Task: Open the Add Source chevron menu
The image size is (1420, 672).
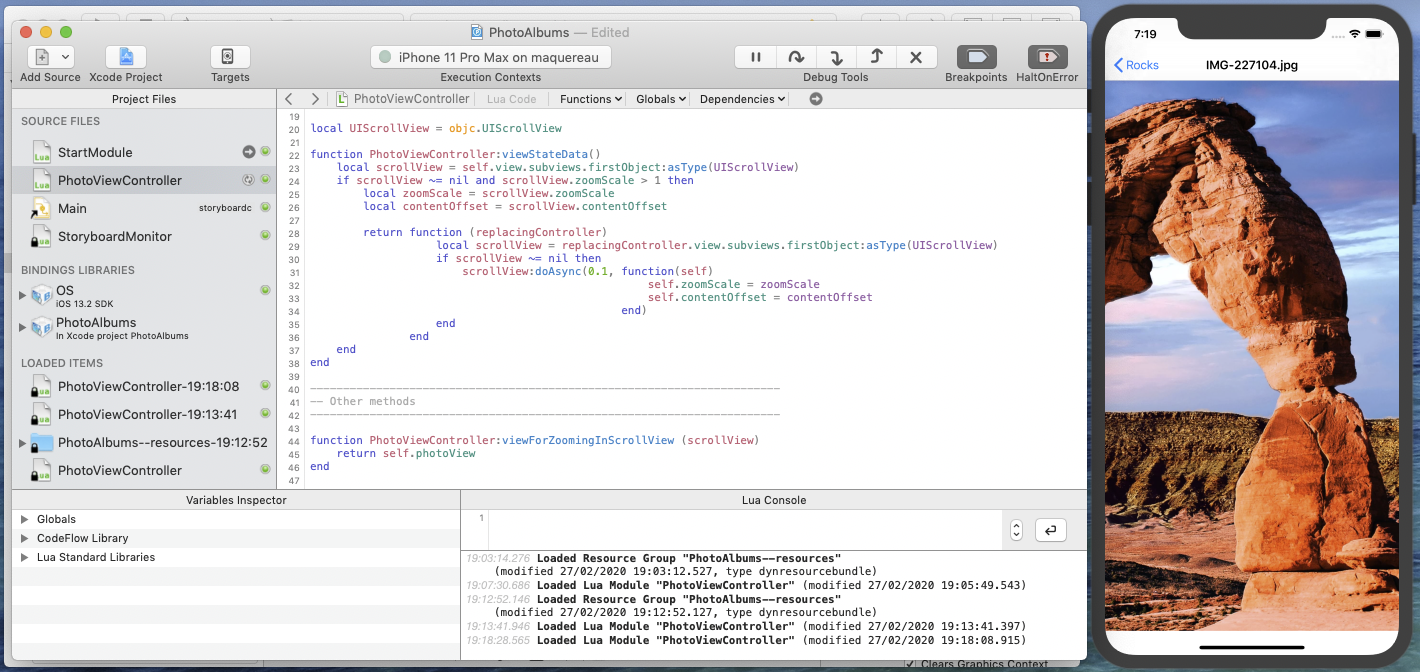Action: click(x=65, y=57)
